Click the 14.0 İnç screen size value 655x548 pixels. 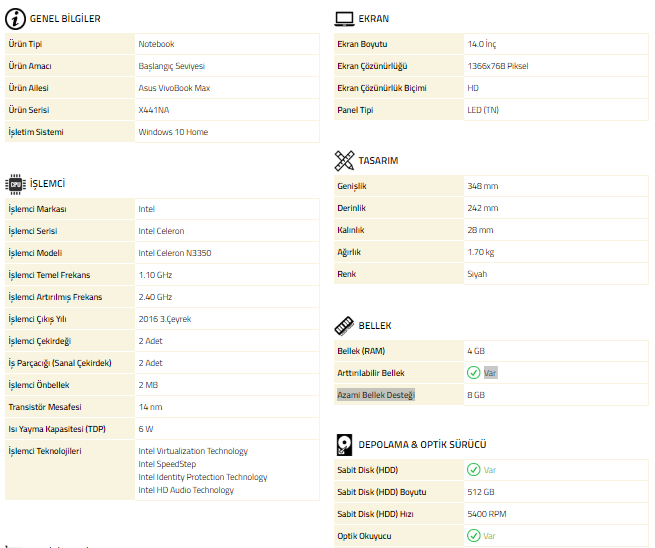coord(482,44)
